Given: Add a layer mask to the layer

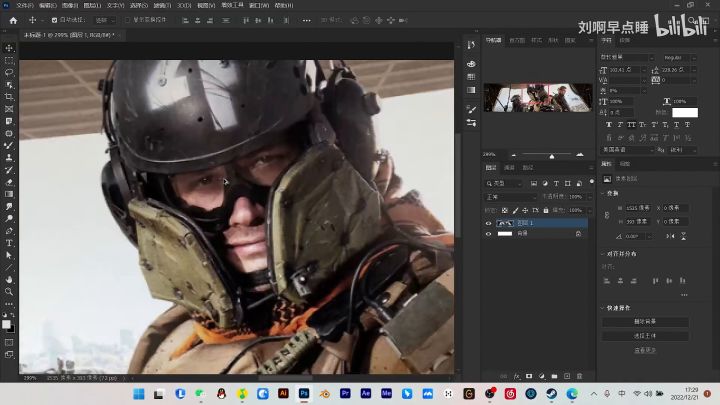Looking at the screenshot, I should click(x=529, y=376).
